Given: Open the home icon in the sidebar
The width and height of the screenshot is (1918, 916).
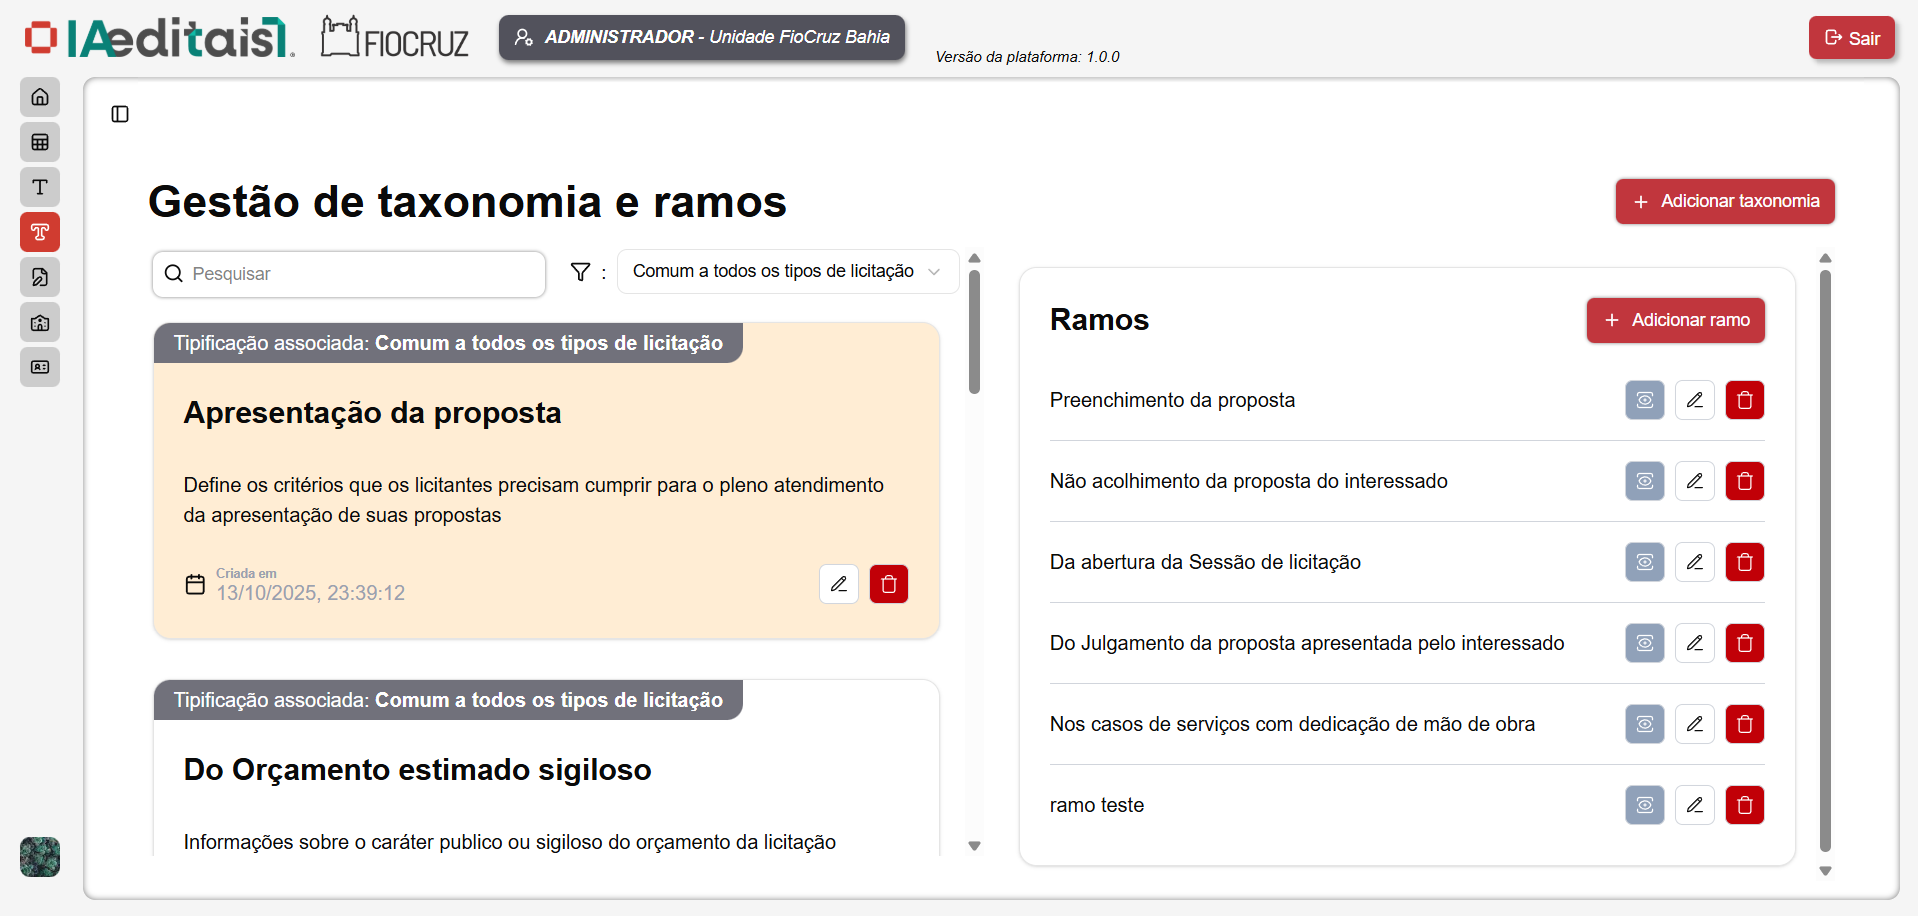Looking at the screenshot, I should (40, 97).
